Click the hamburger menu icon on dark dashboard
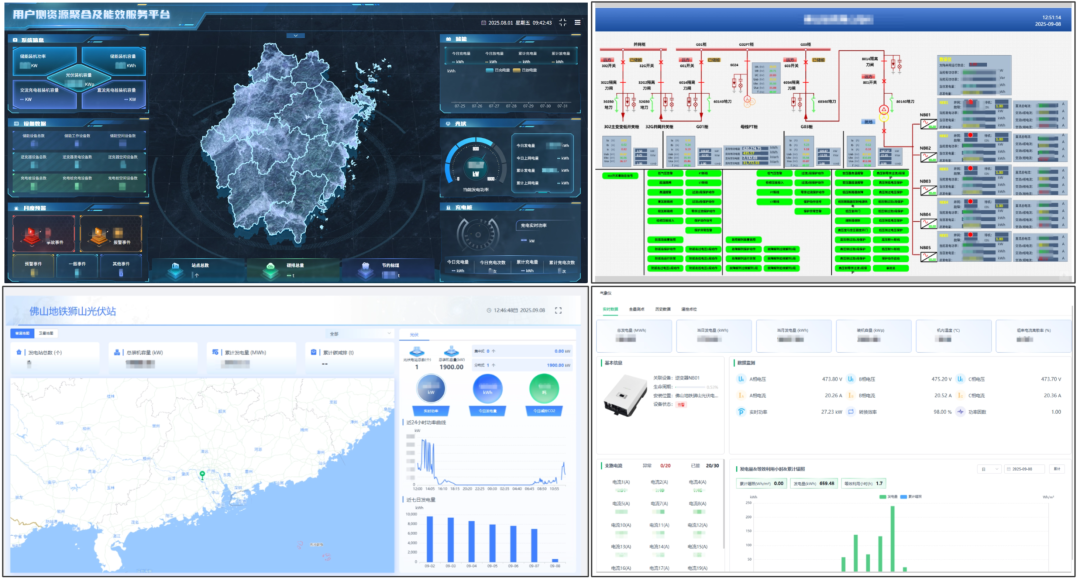 click(577, 22)
